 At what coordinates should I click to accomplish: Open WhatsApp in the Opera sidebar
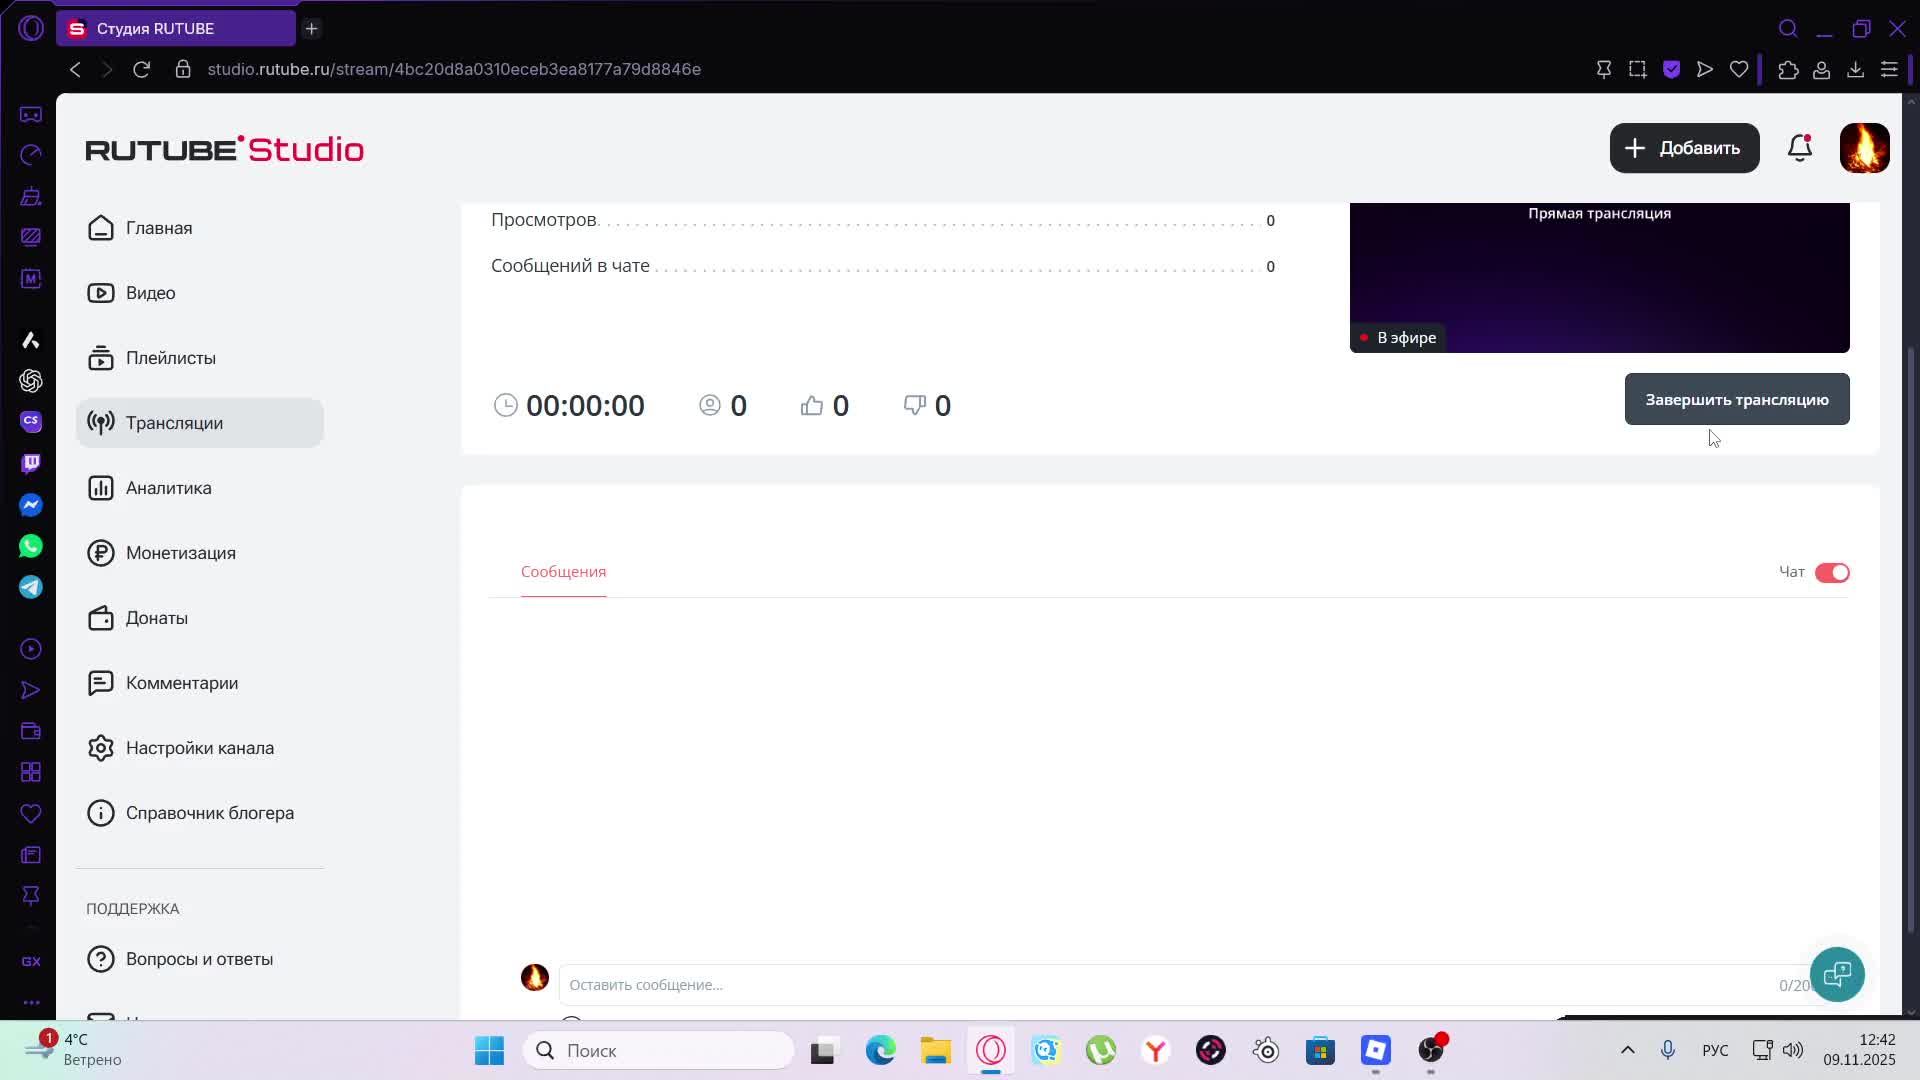coord(31,546)
